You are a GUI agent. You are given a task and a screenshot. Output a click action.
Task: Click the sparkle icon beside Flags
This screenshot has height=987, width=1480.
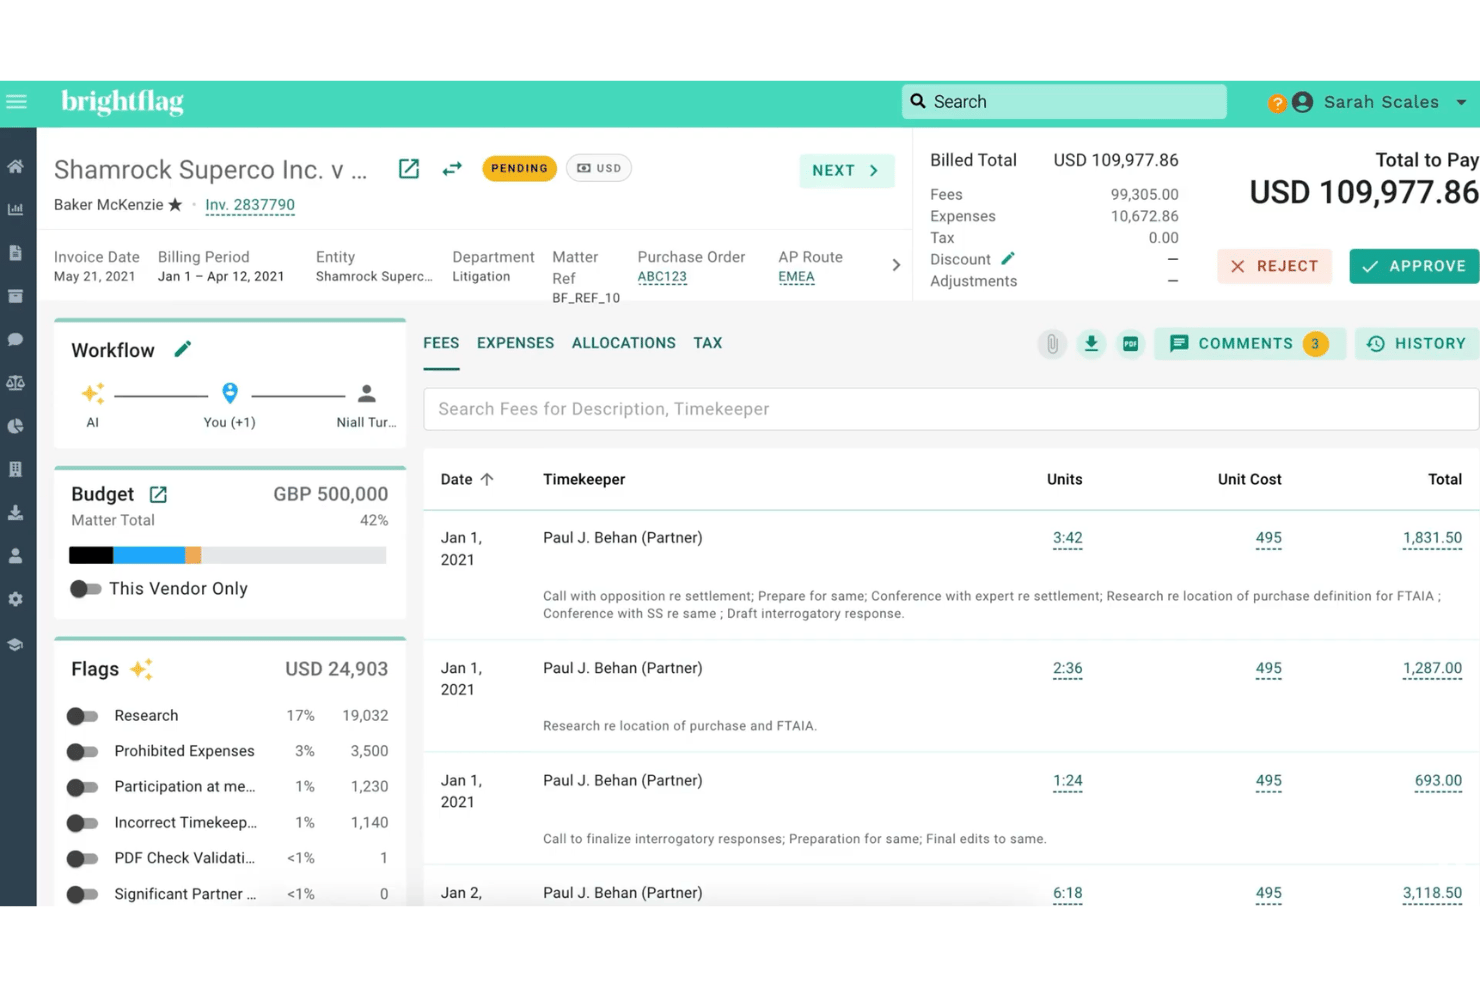coord(141,669)
